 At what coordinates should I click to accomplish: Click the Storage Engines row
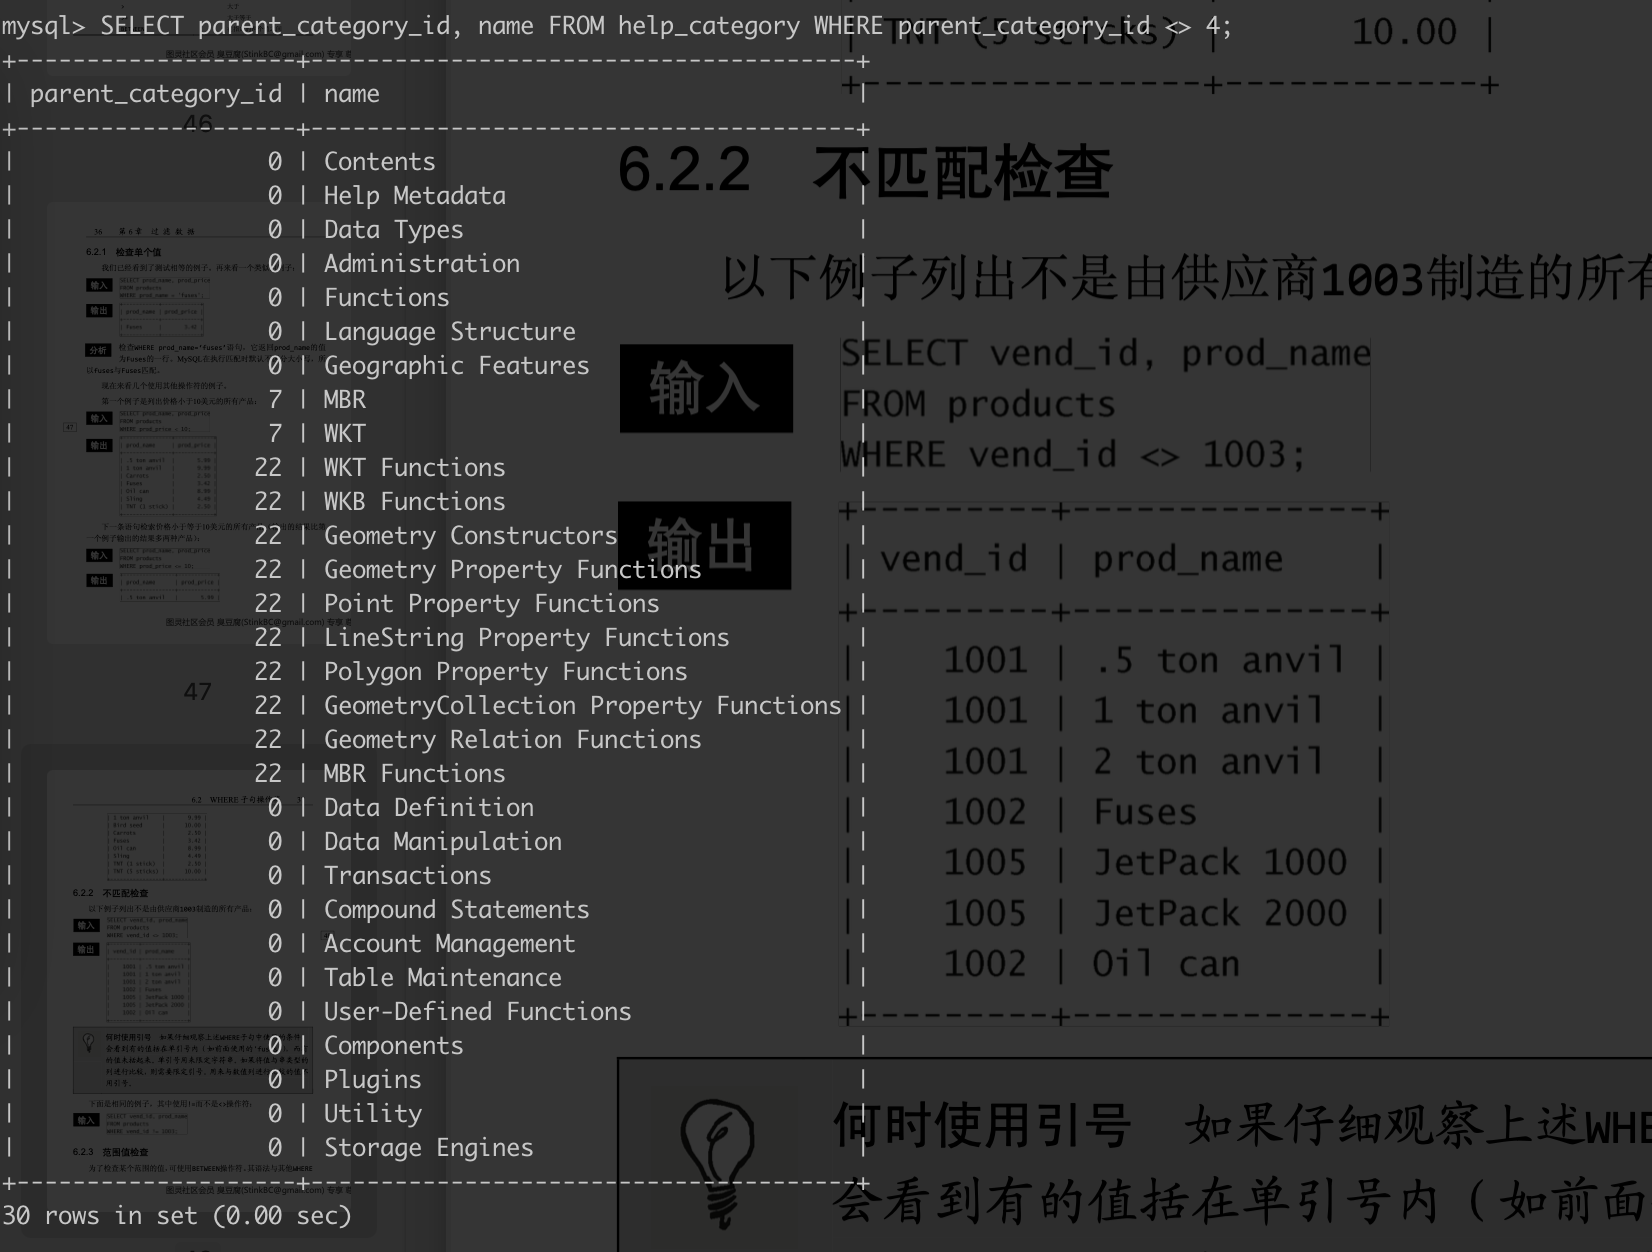436,1148
